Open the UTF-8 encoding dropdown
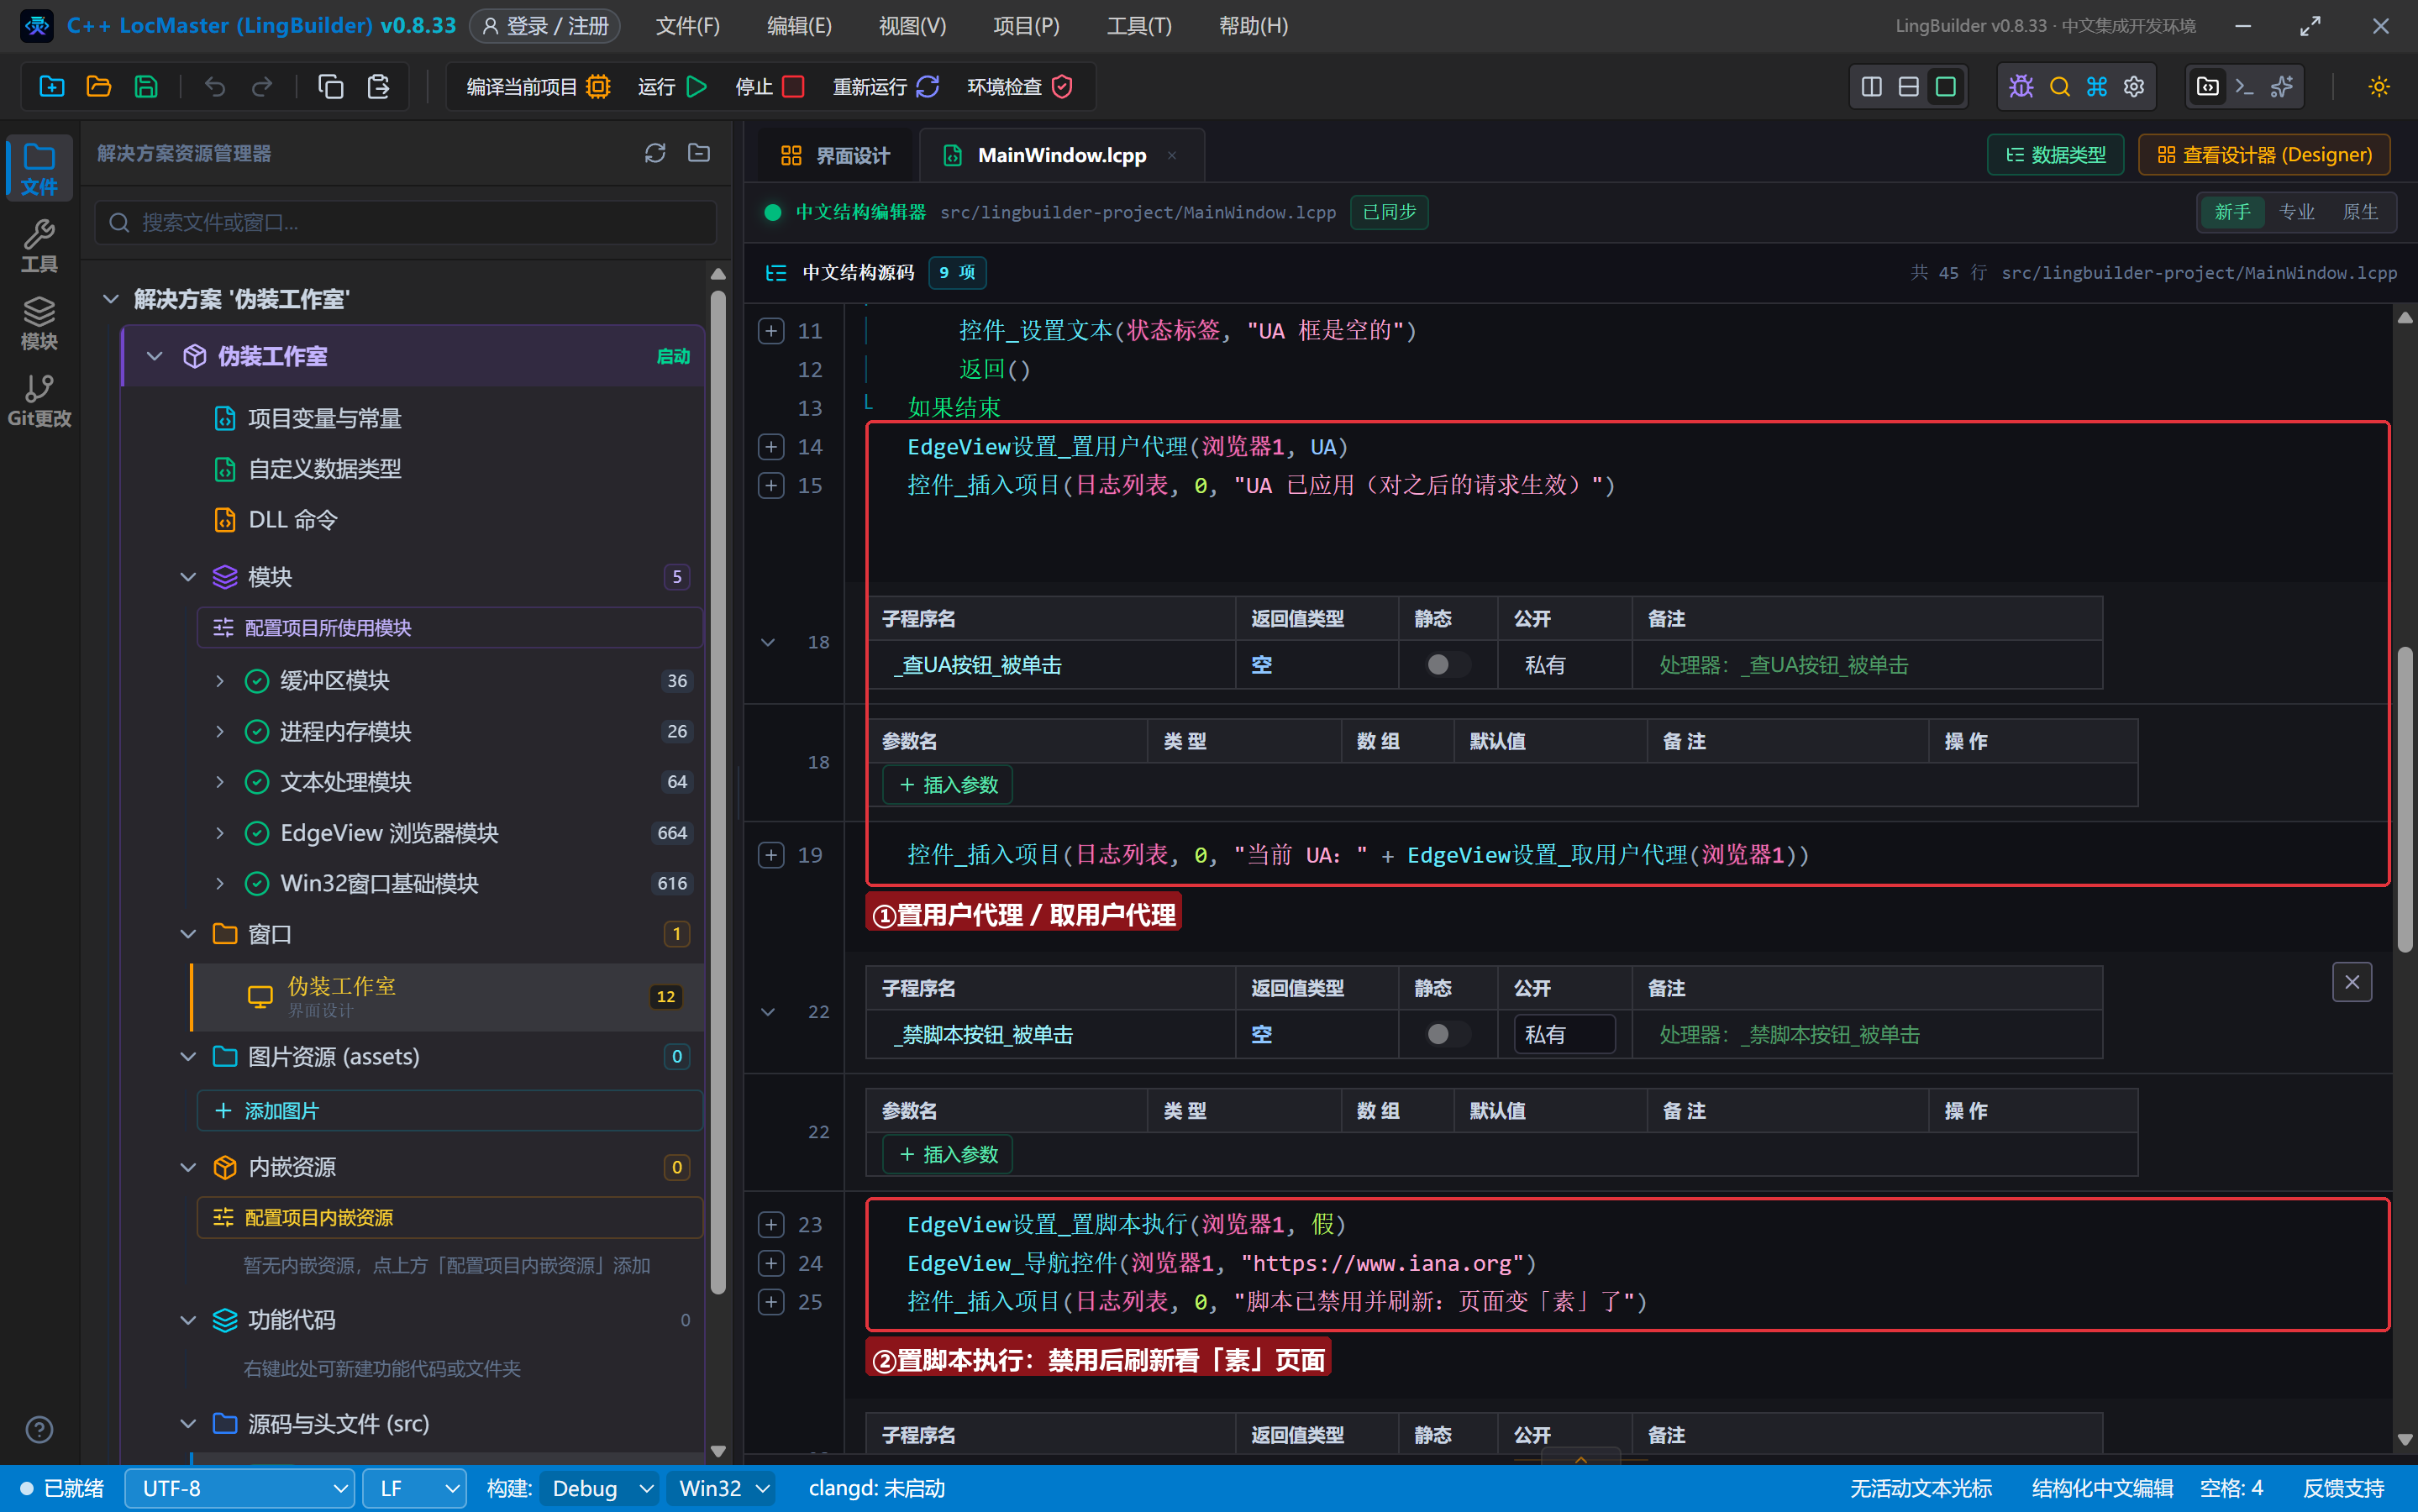Viewport: 2418px width, 1512px height. pos(240,1488)
